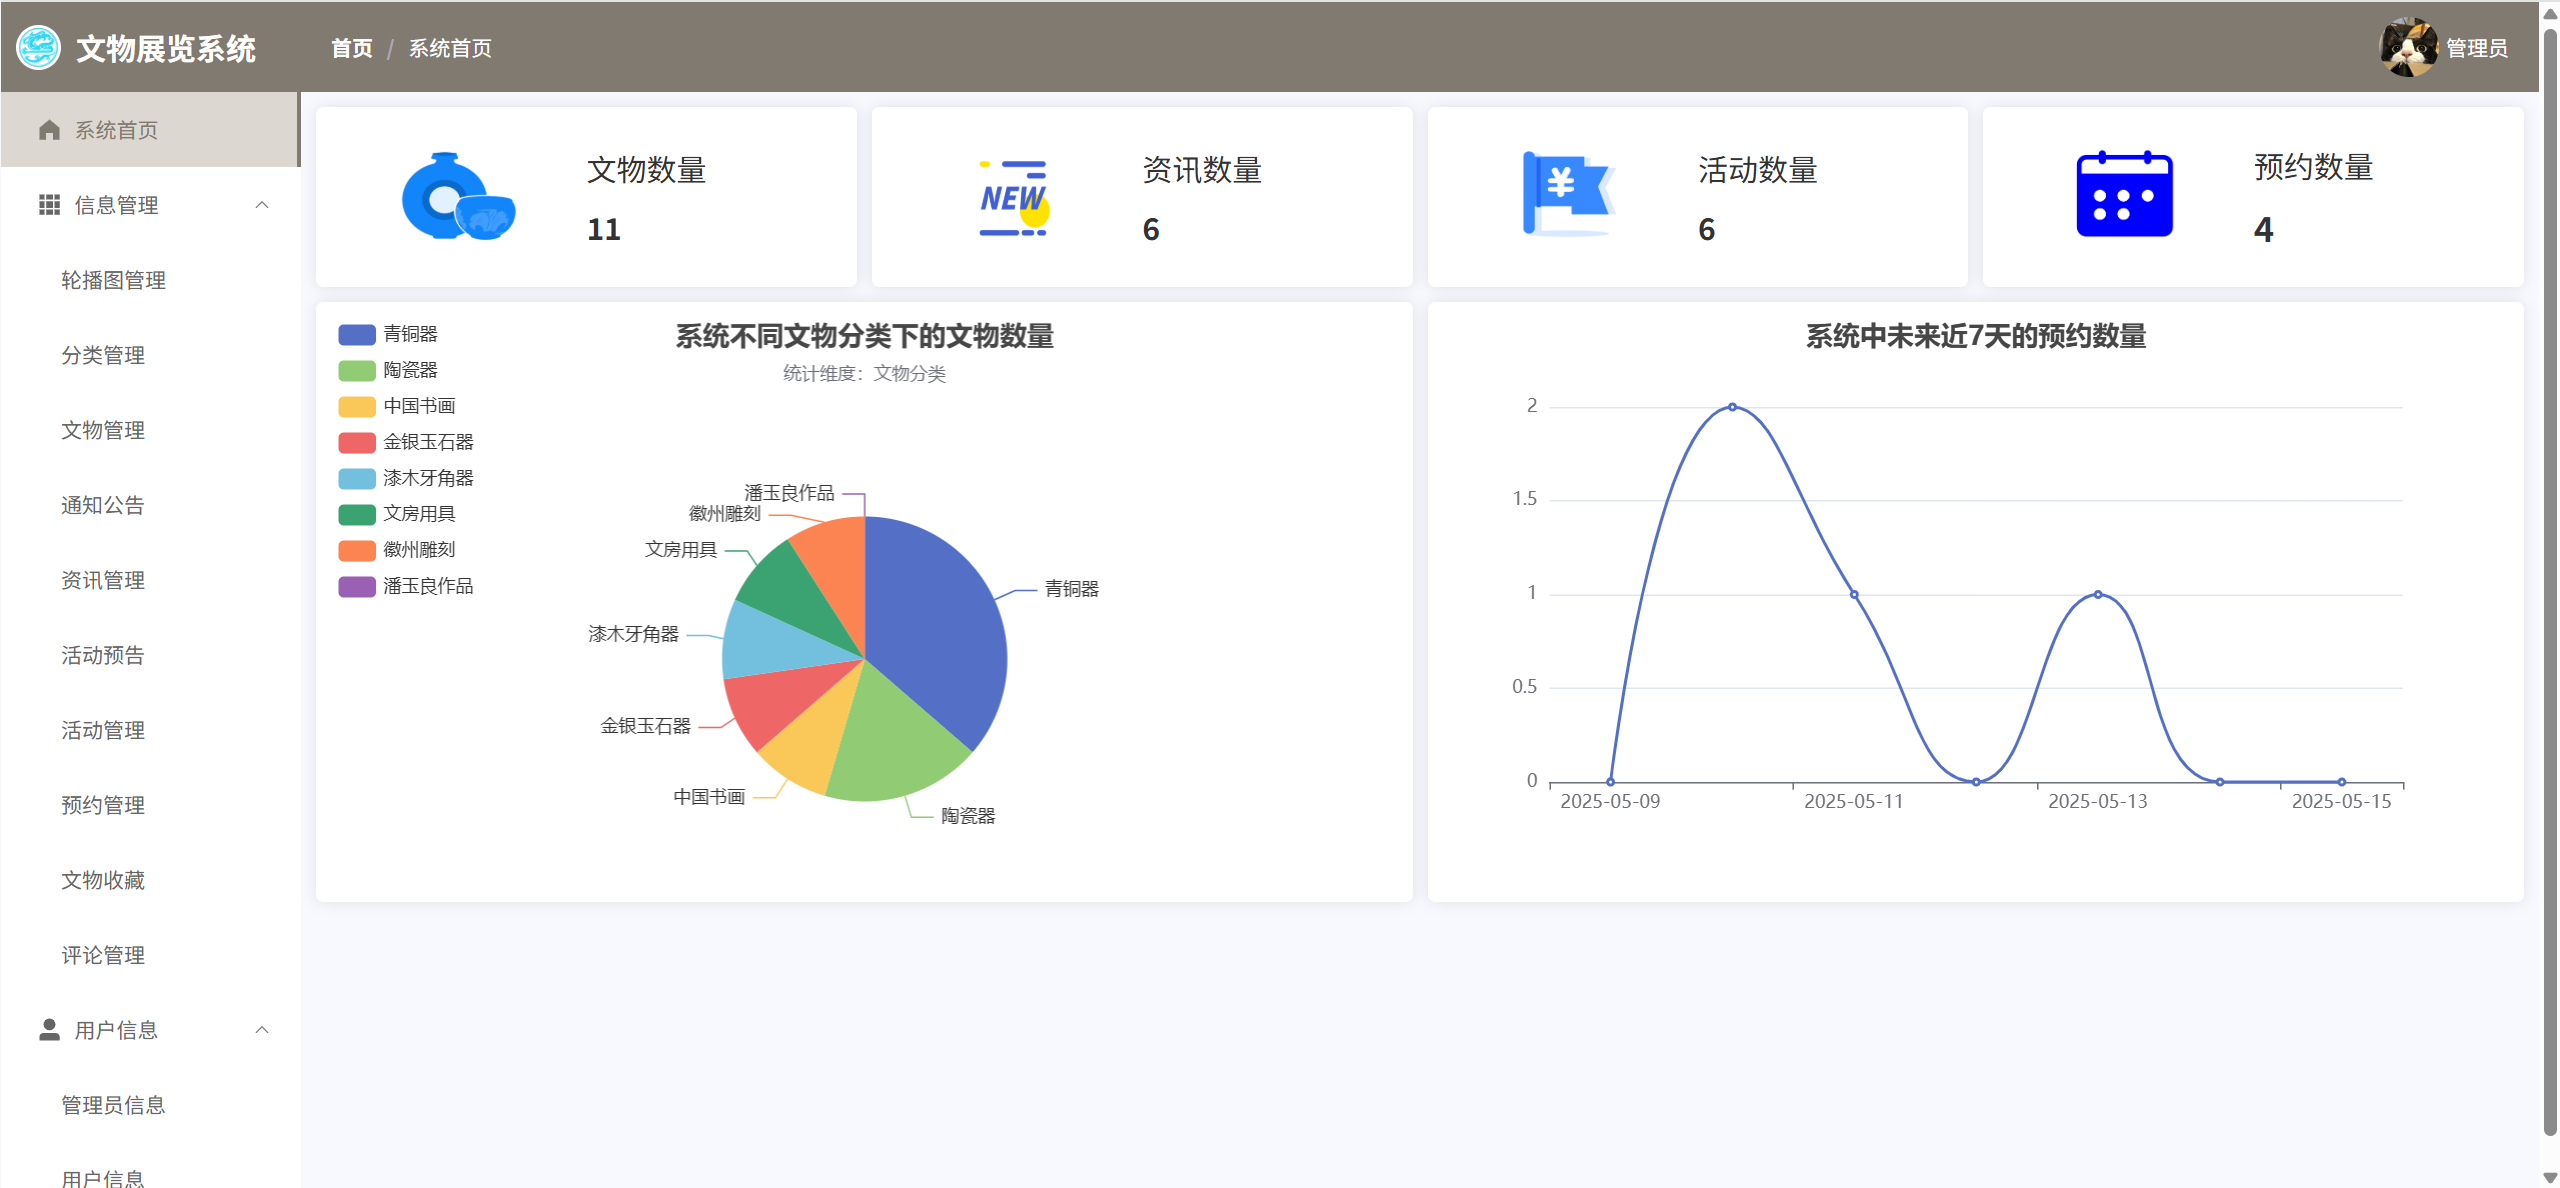Screen dimensions: 2560x1188
Task: Click the yellow 中国书画 legend swatch
Action: 357,406
